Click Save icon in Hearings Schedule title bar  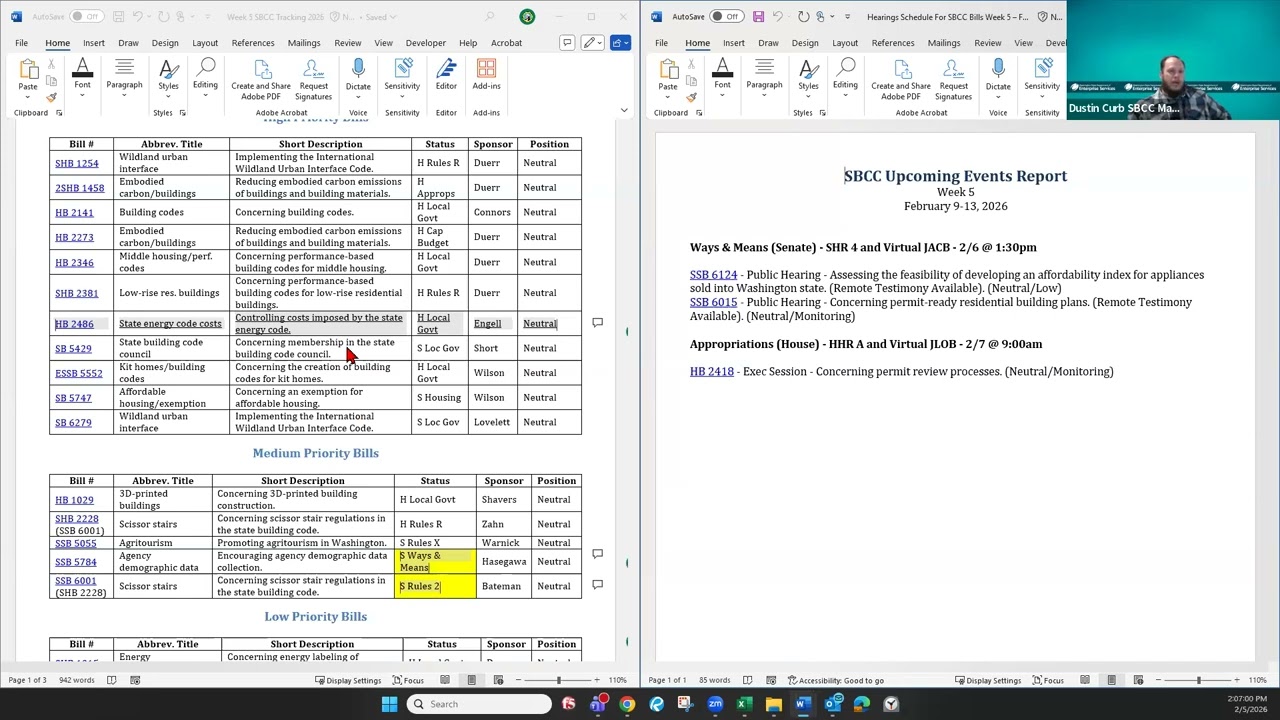point(758,17)
